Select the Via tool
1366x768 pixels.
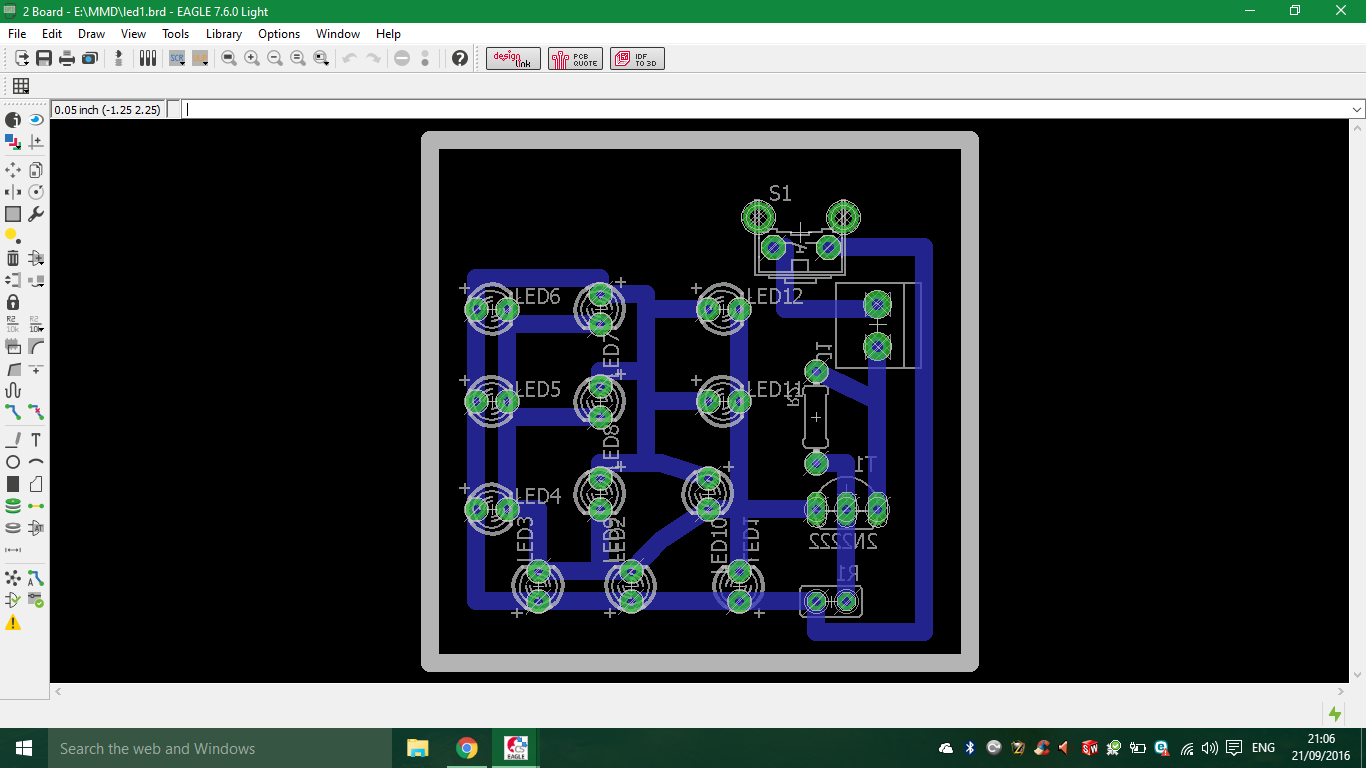click(x=13, y=506)
